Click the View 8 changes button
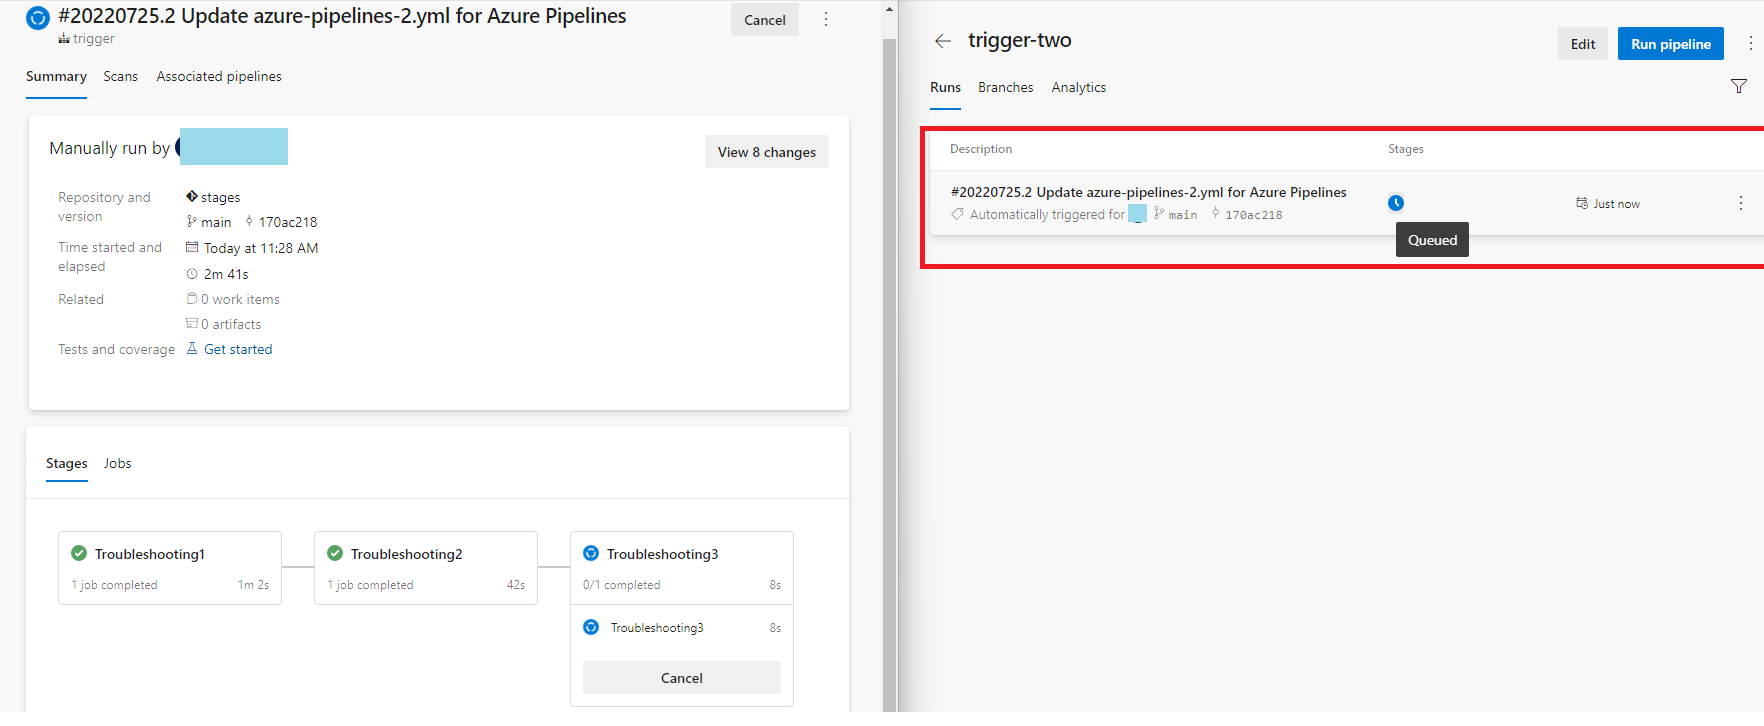1764x726 pixels. click(x=767, y=152)
